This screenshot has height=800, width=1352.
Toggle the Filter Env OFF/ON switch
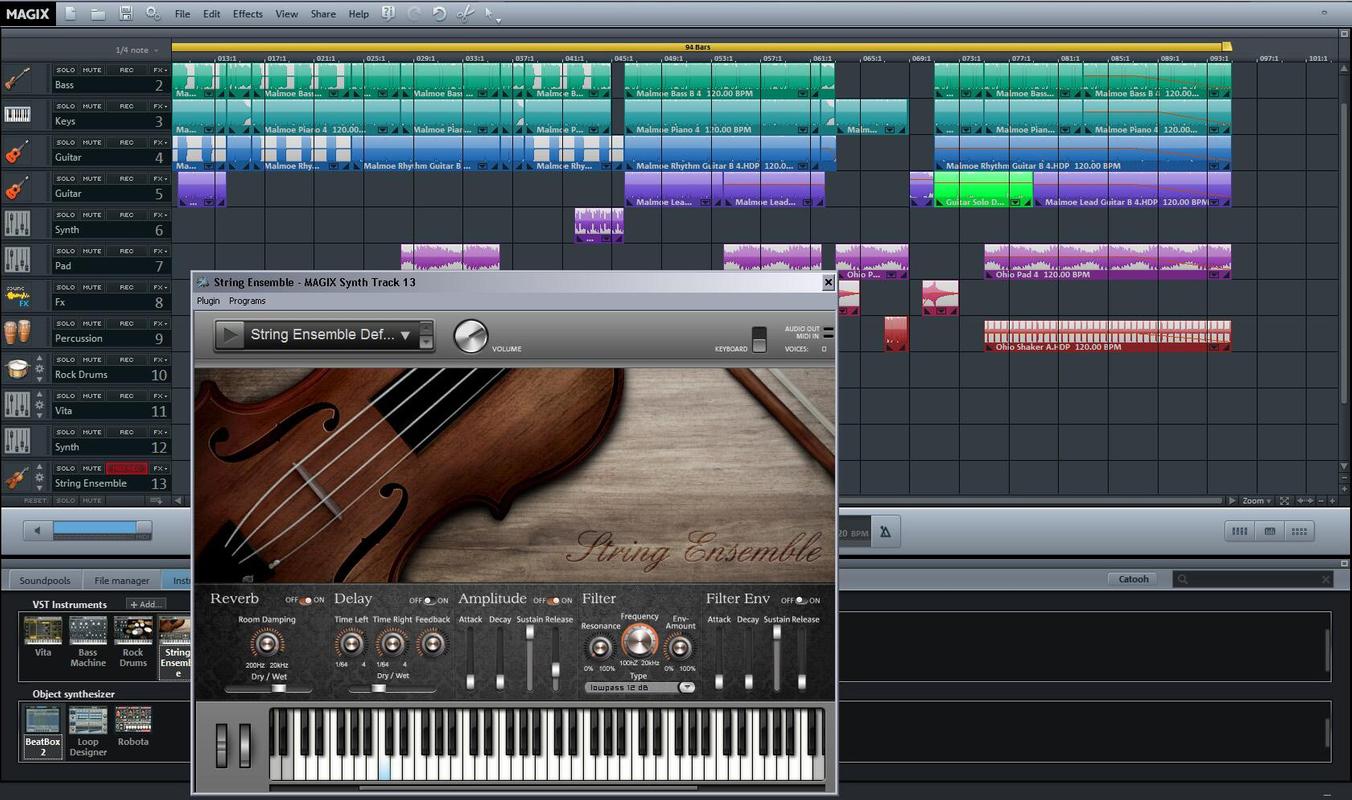pos(801,600)
